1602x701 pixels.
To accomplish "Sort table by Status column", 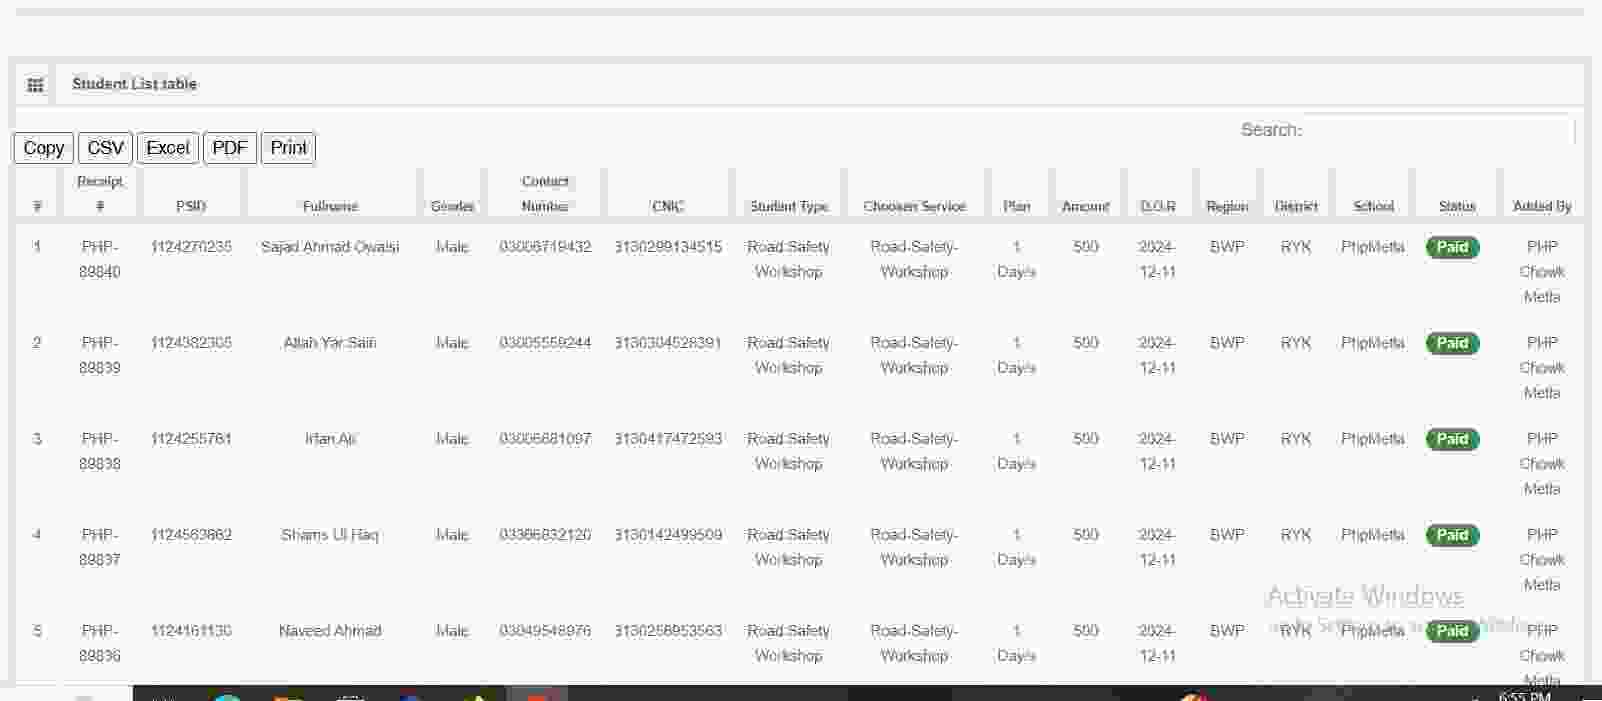I will 1456,206.
